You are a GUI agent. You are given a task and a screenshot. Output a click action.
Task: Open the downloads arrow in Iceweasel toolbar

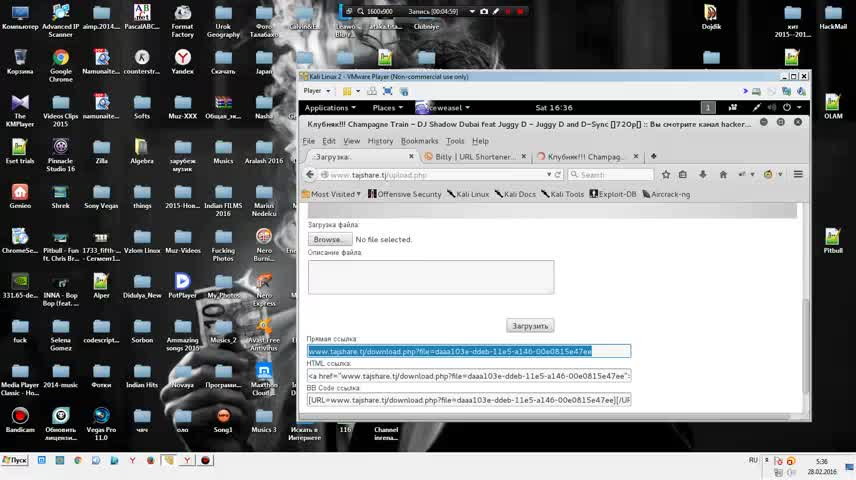703,174
